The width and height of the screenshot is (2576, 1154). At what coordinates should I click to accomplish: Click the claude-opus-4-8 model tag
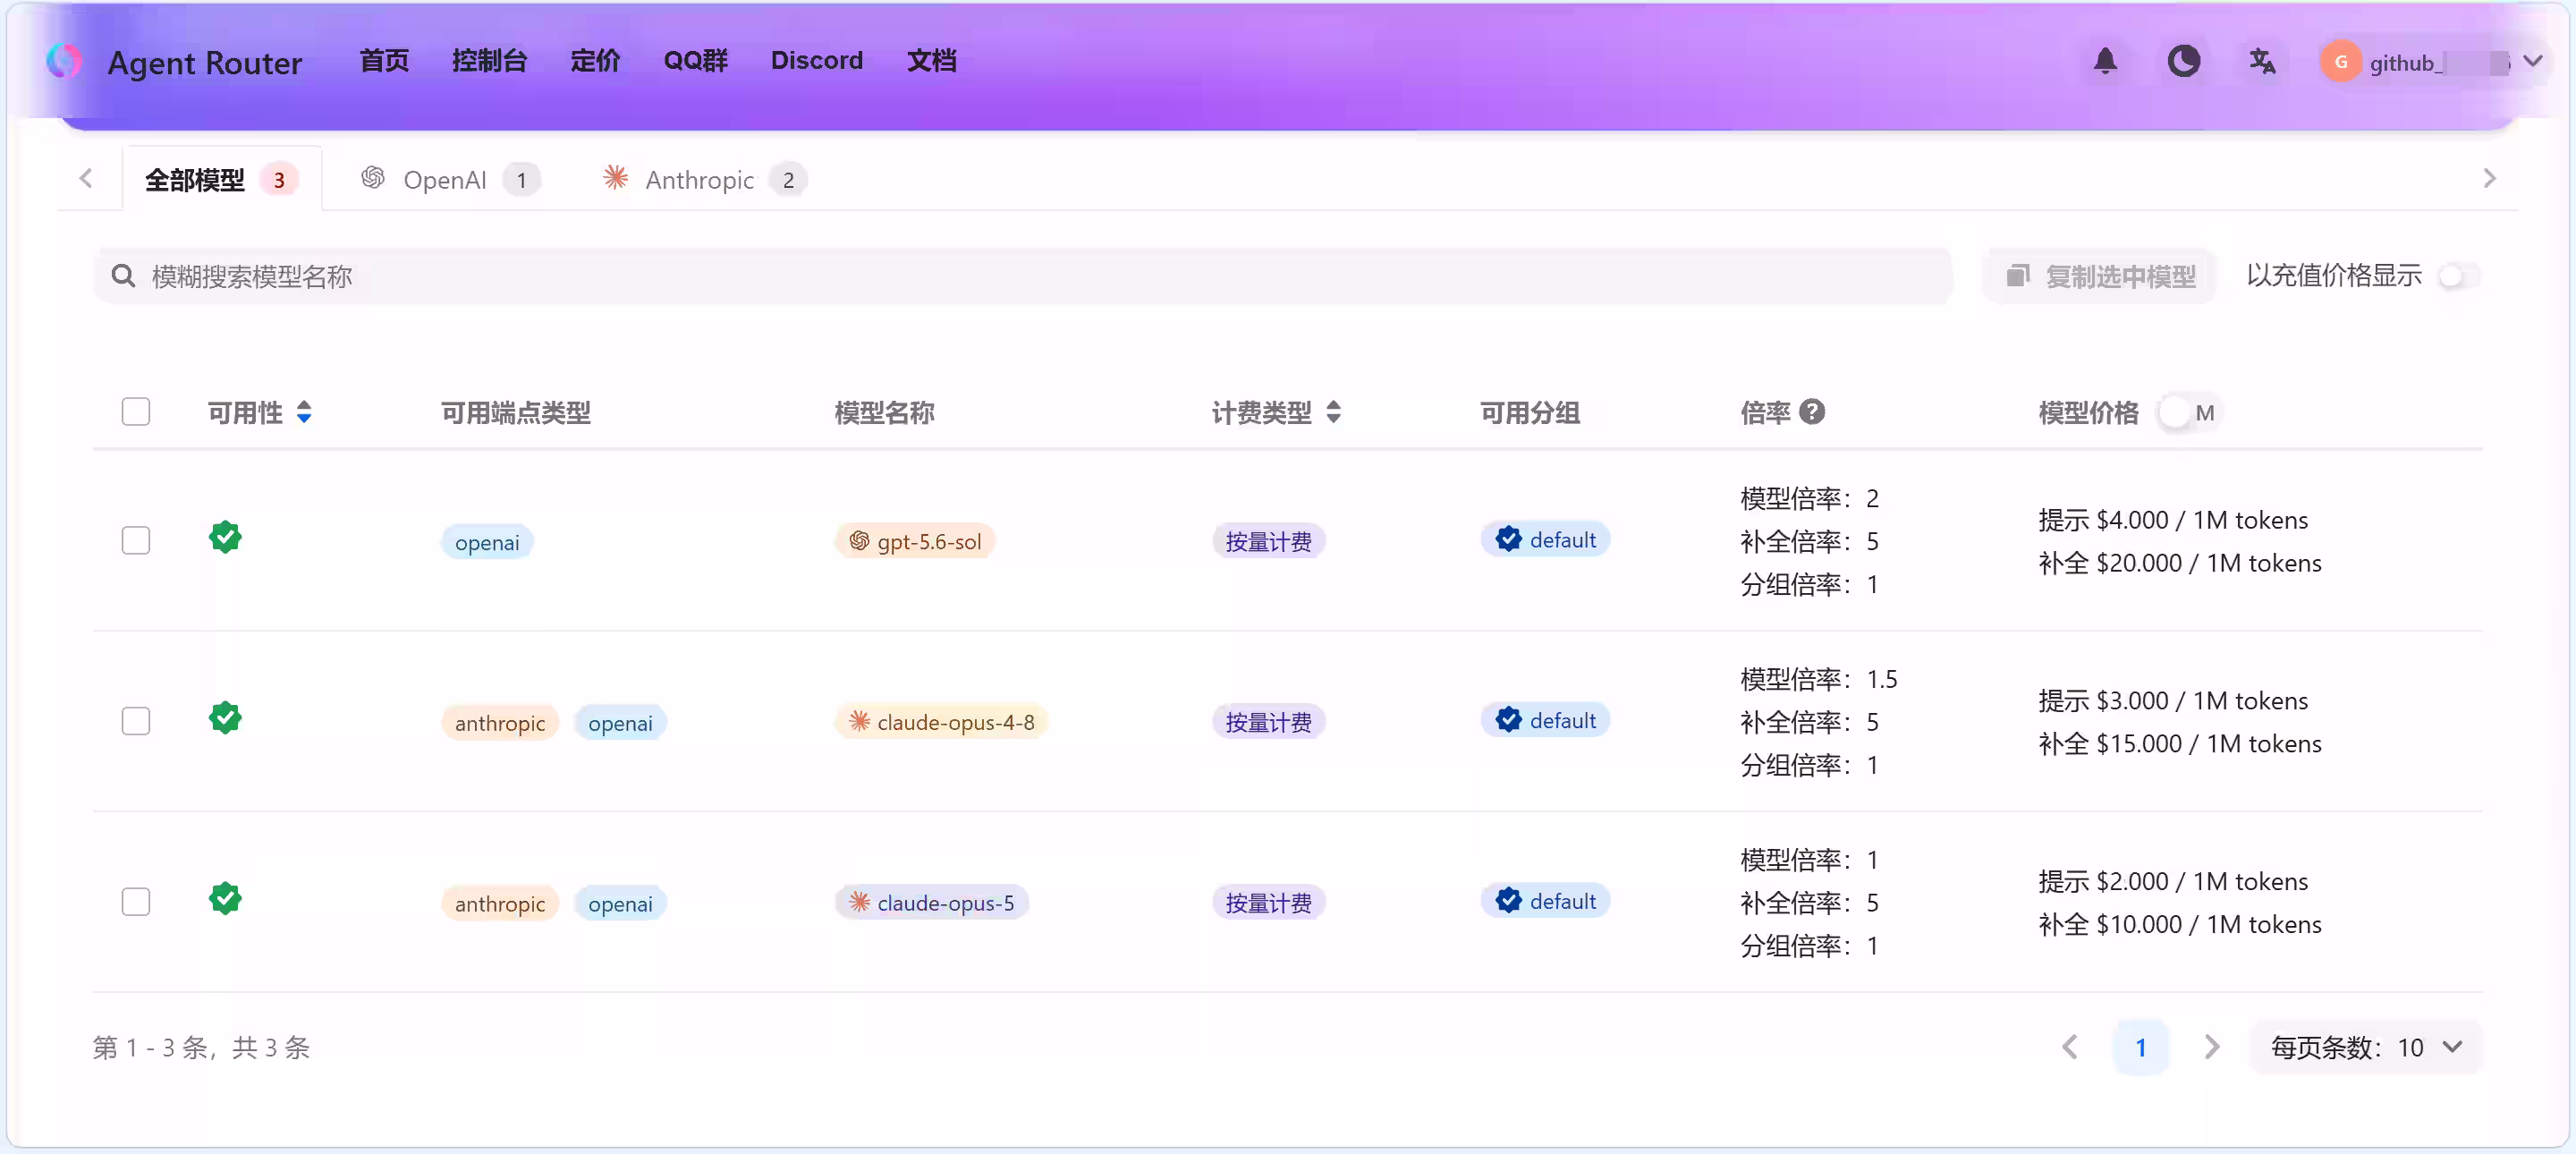(x=941, y=722)
